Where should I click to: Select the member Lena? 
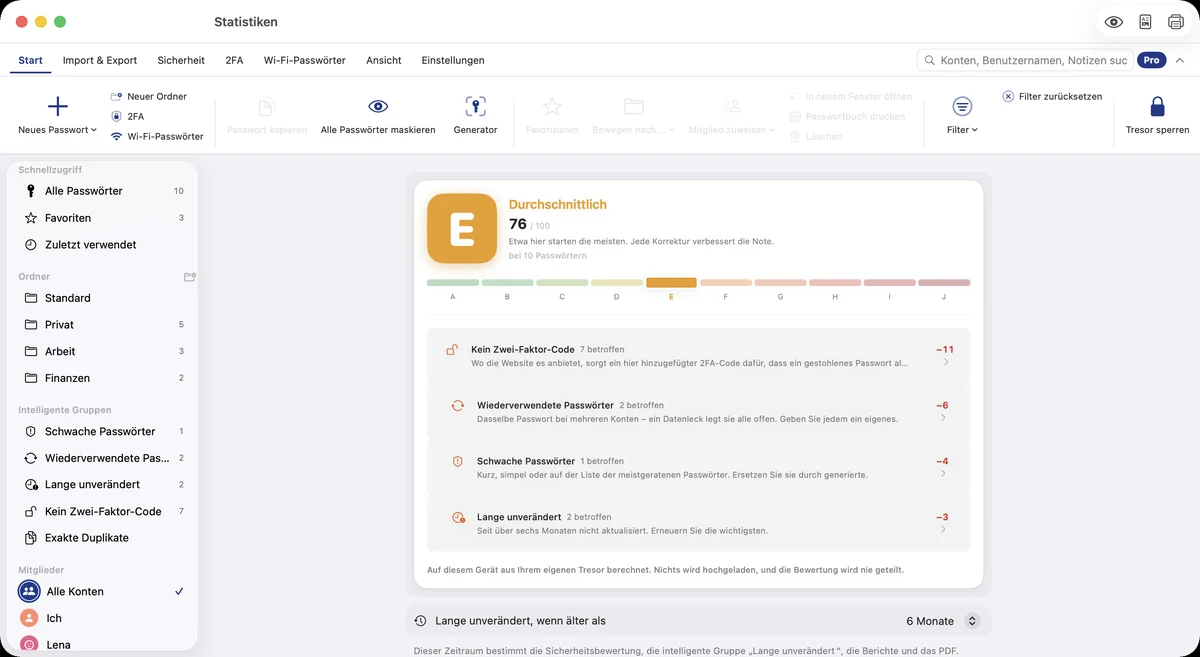(103, 645)
